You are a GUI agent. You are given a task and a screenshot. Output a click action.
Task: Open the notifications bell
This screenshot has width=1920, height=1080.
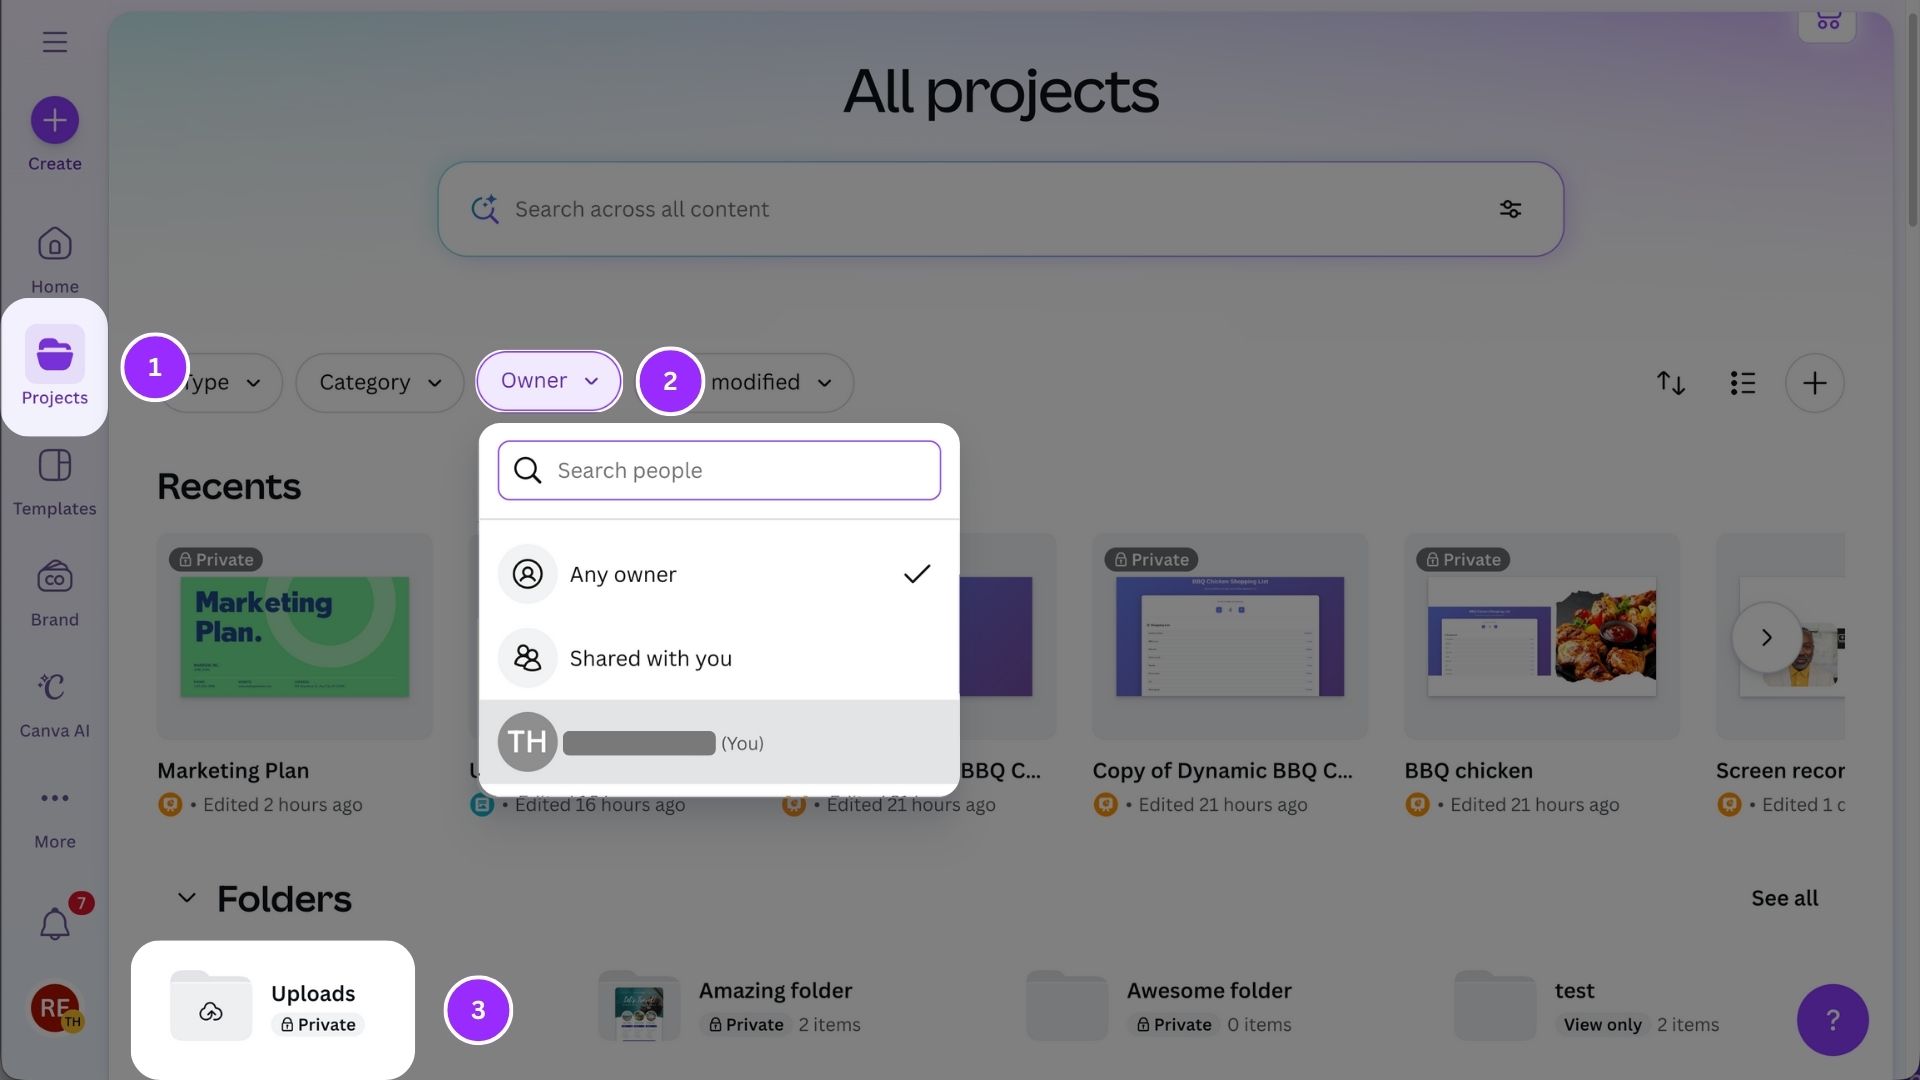[55, 923]
